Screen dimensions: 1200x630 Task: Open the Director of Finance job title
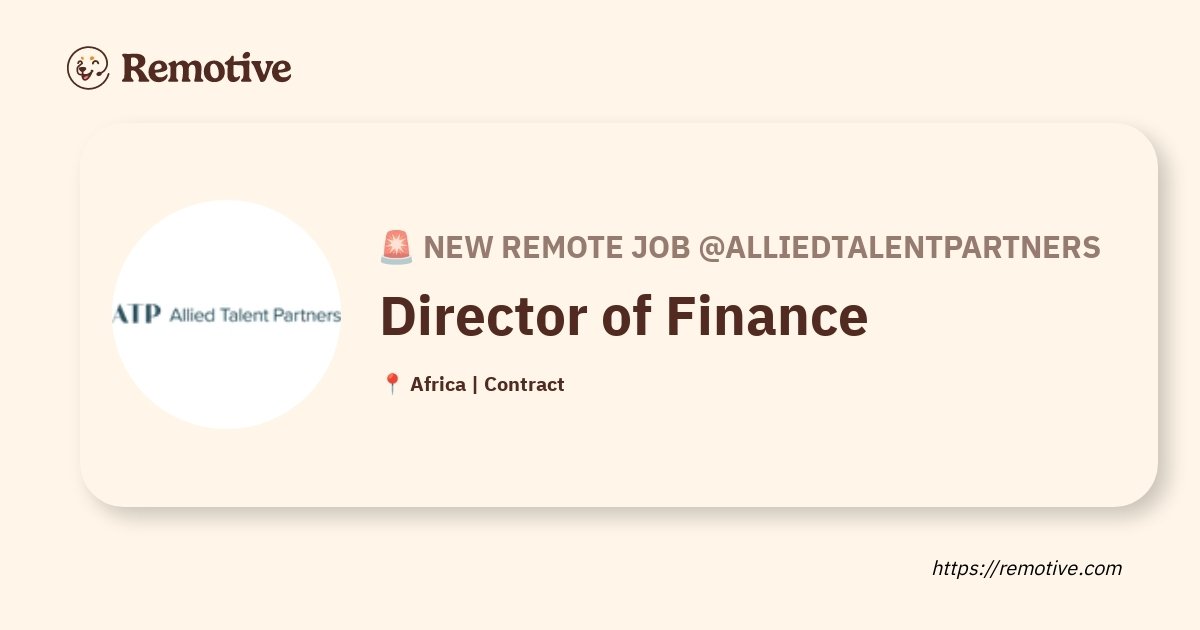tap(624, 316)
